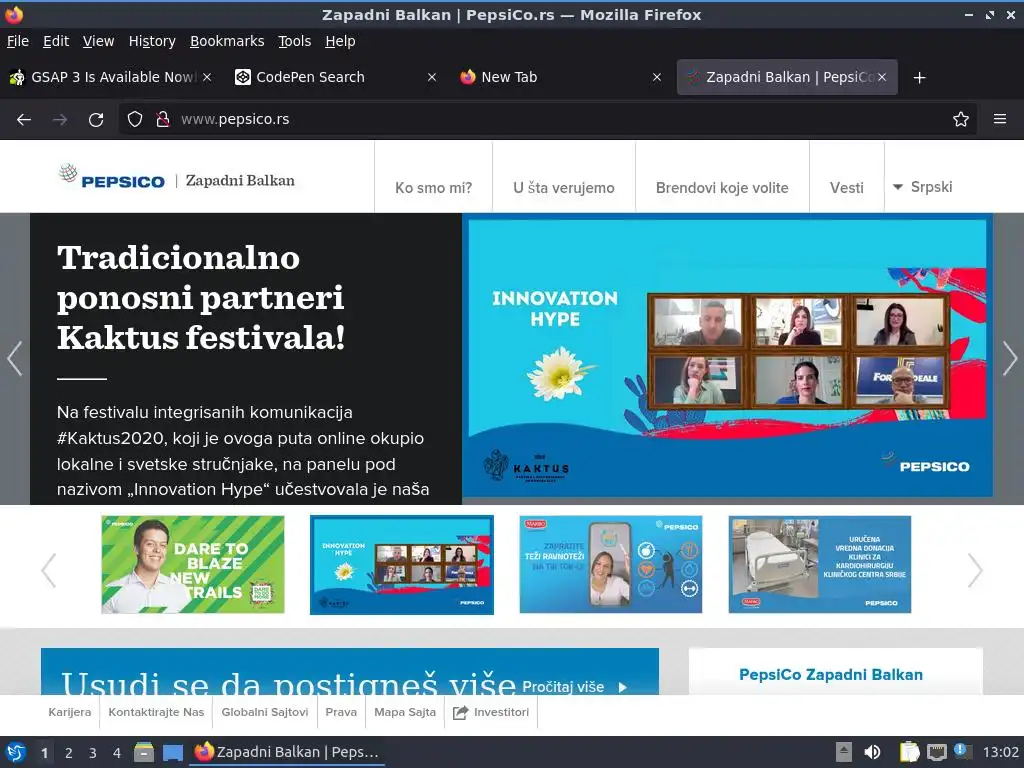Viewport: 1024px width, 768px height.
Task: Open the Prava footer link
Action: (x=341, y=712)
